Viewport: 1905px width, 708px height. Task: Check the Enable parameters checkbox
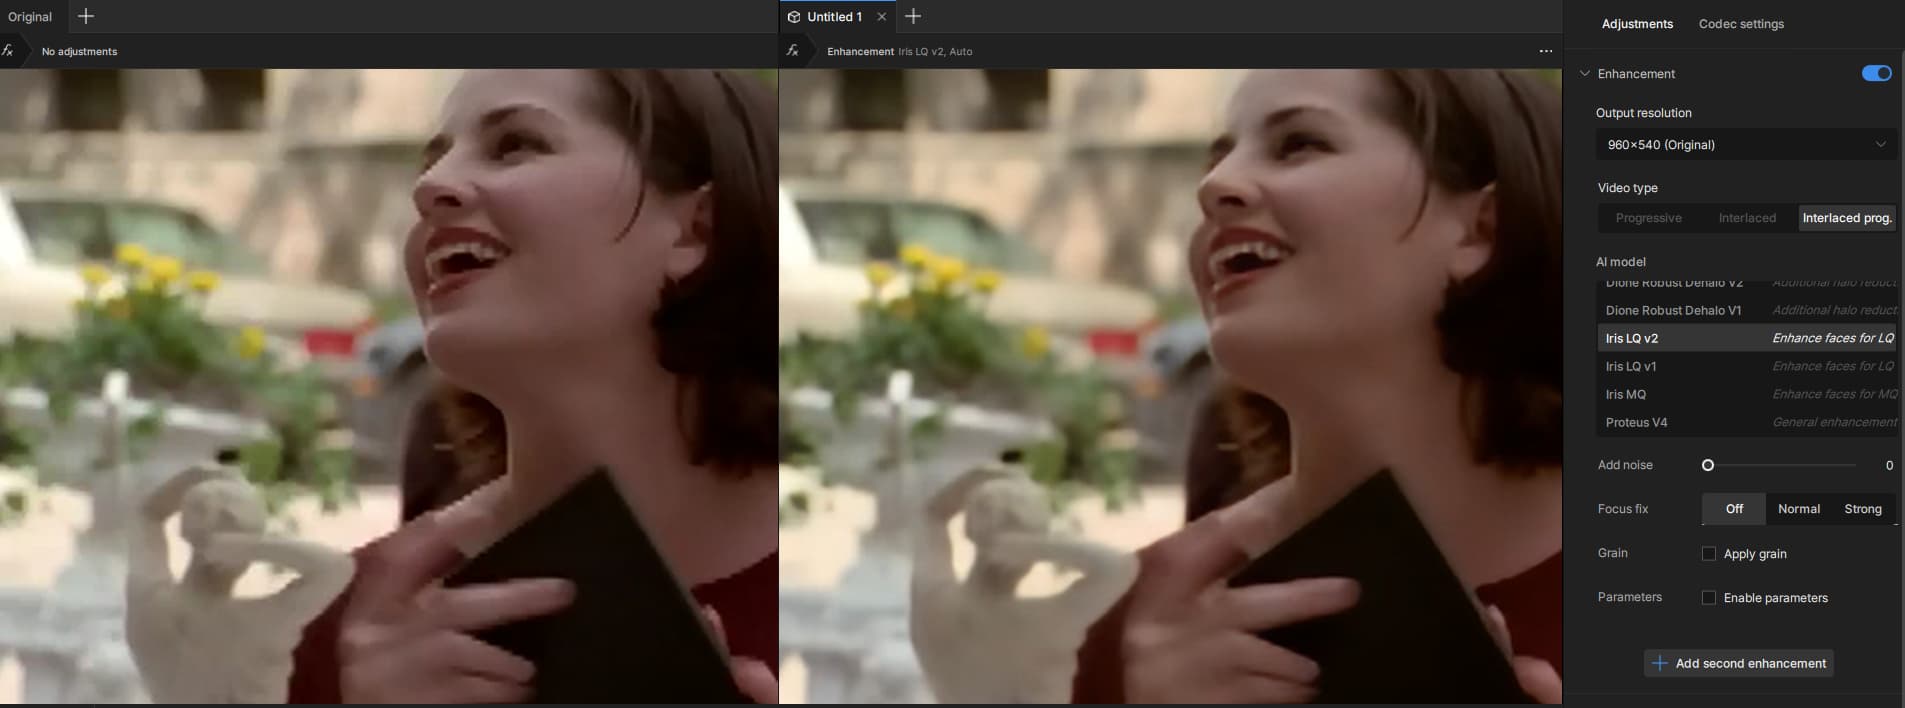click(1709, 598)
